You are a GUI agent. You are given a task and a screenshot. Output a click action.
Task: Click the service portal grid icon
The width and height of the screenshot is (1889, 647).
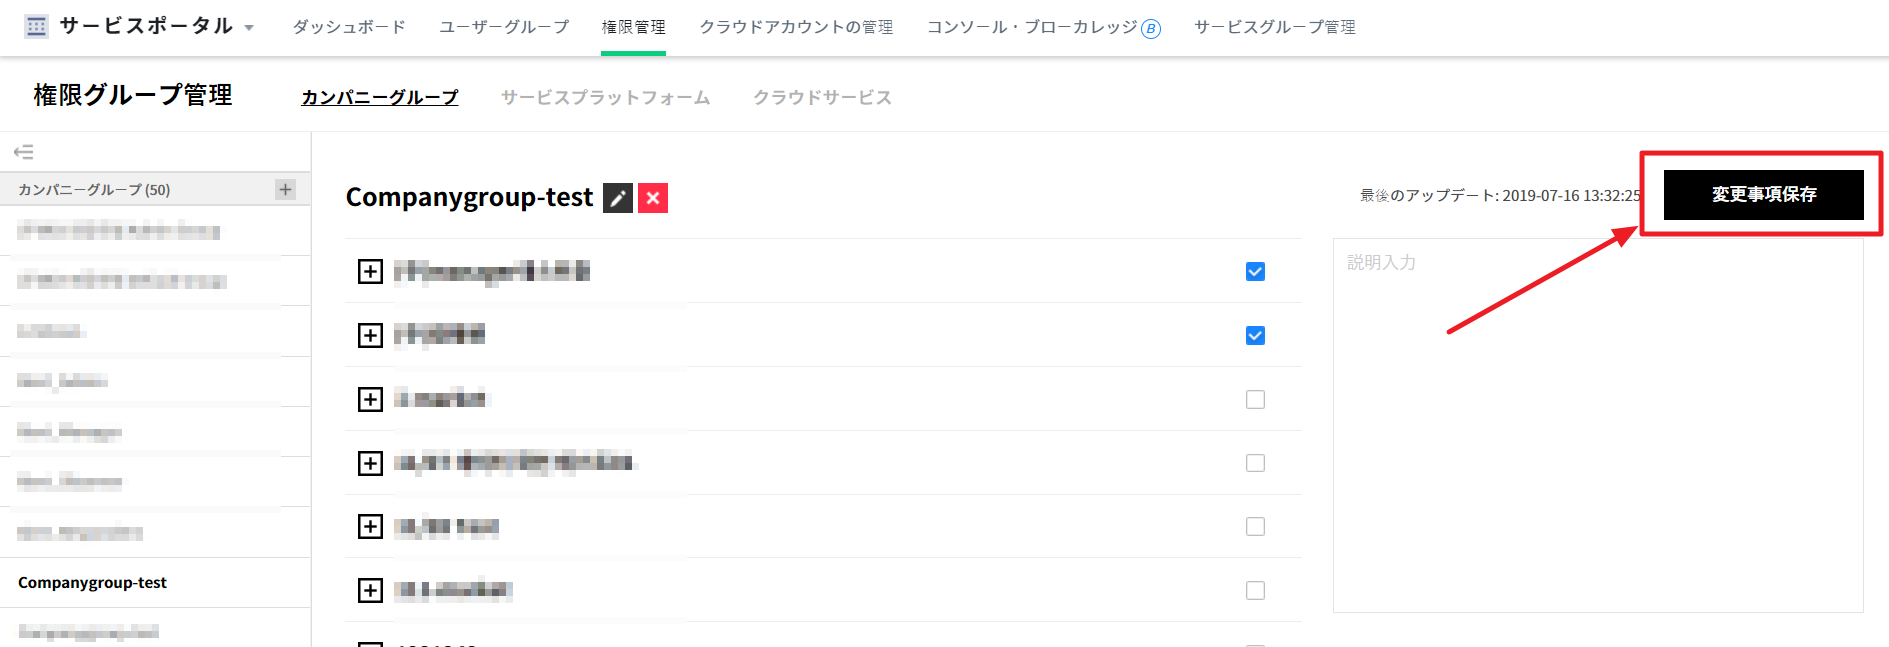pyautogui.click(x=37, y=27)
